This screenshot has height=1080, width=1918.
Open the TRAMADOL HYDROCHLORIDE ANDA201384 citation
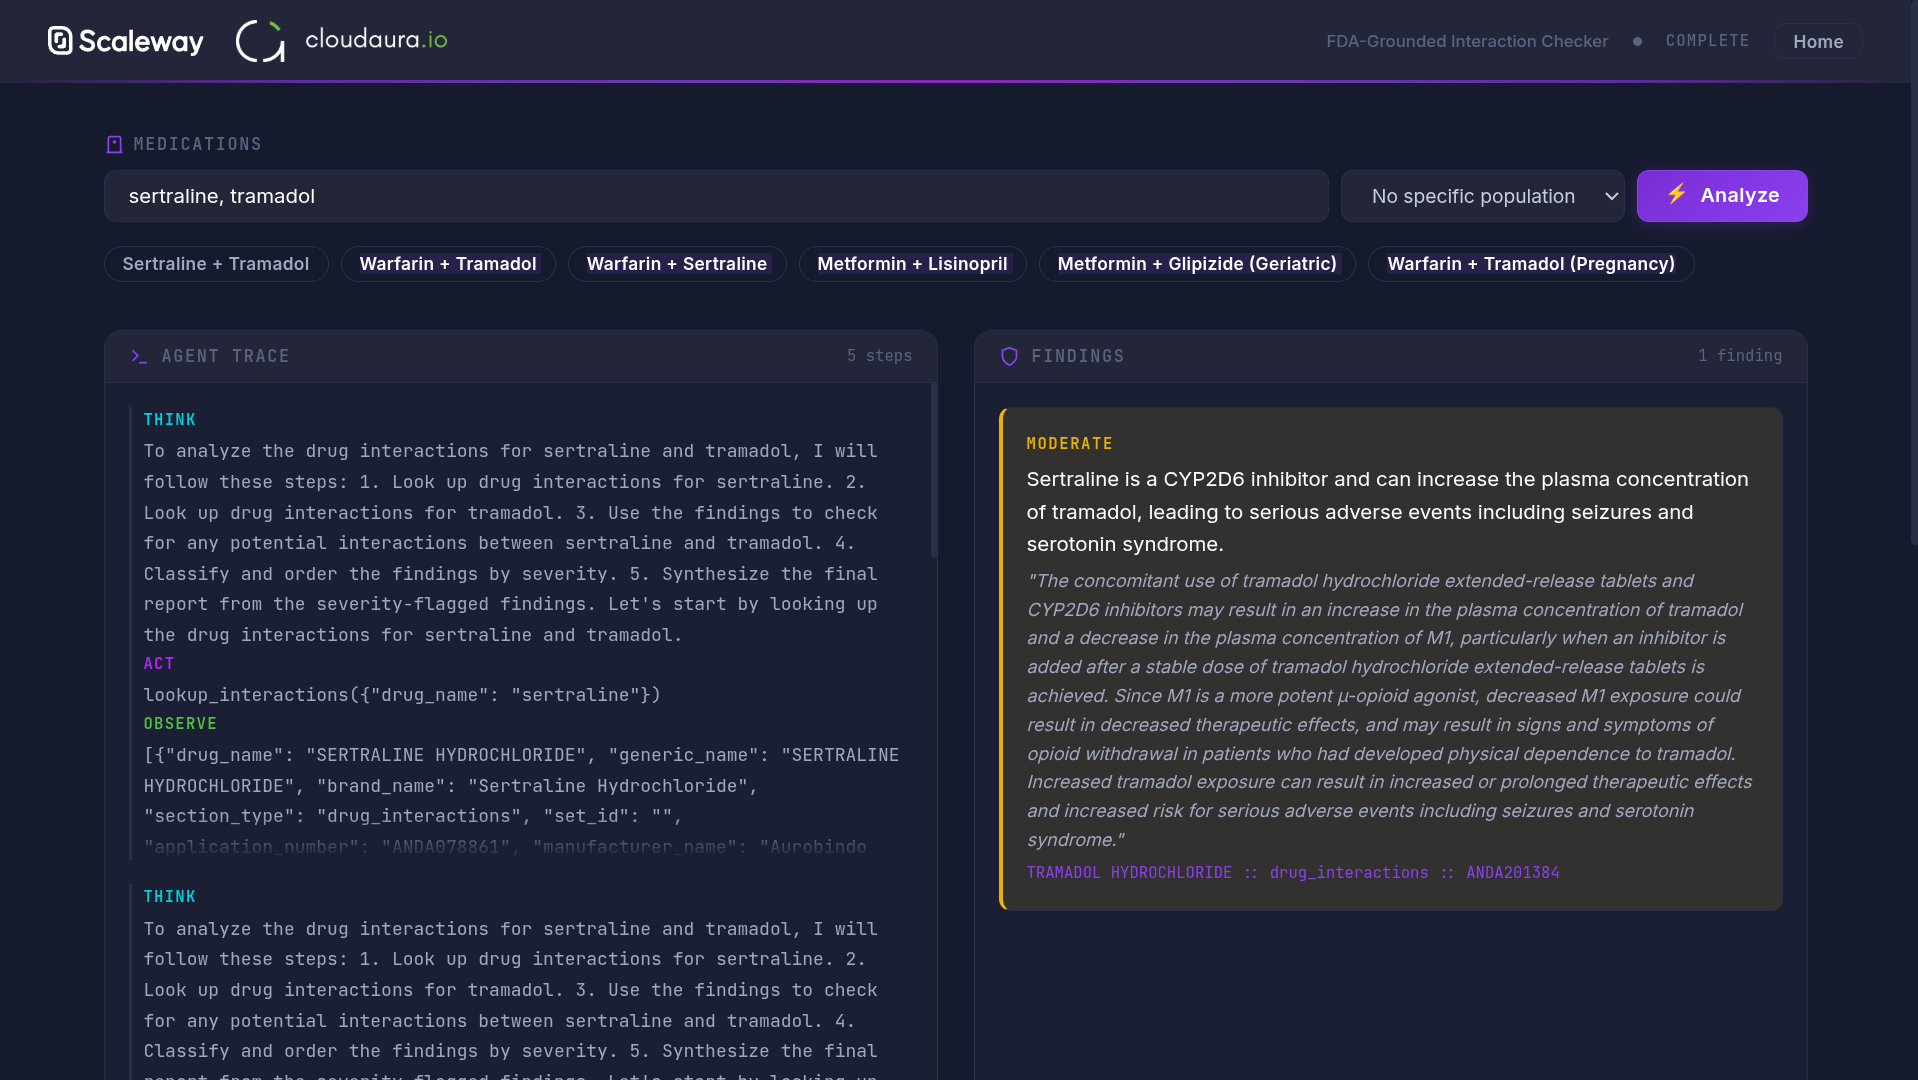(x=1293, y=873)
